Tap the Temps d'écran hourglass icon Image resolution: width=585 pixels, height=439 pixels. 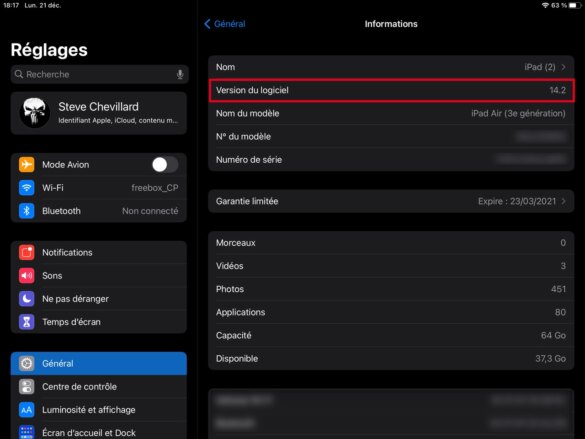[x=26, y=322]
